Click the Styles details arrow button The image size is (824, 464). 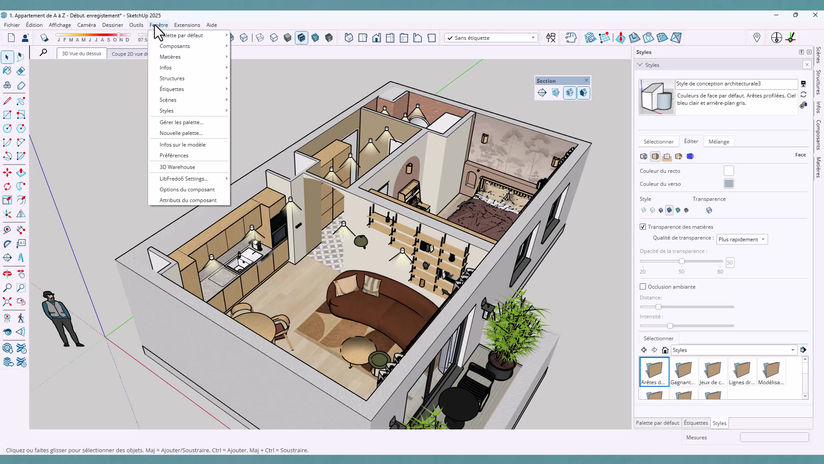click(x=803, y=350)
